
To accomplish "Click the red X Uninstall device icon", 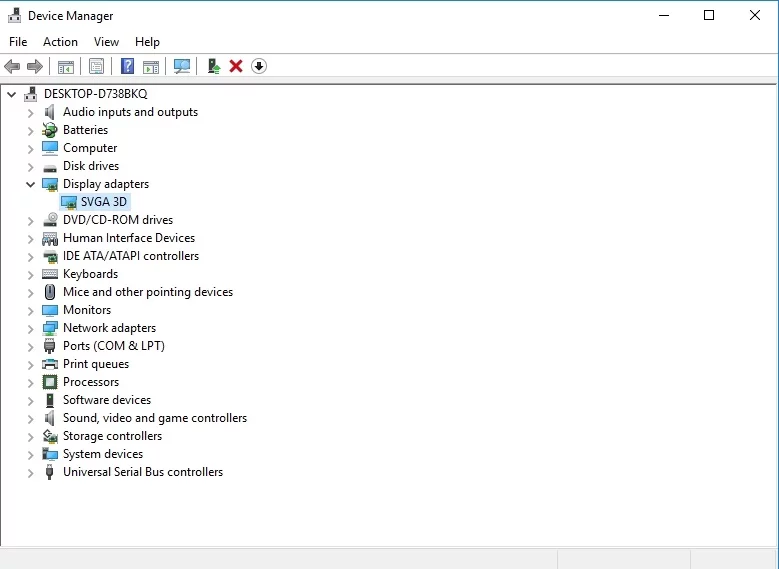I will (236, 66).
